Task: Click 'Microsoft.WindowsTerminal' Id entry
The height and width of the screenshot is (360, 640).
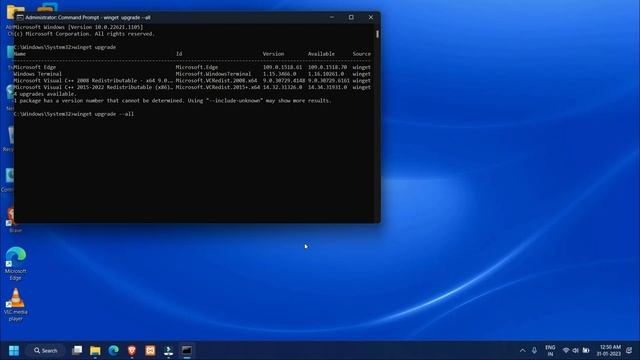Action: (x=213, y=74)
